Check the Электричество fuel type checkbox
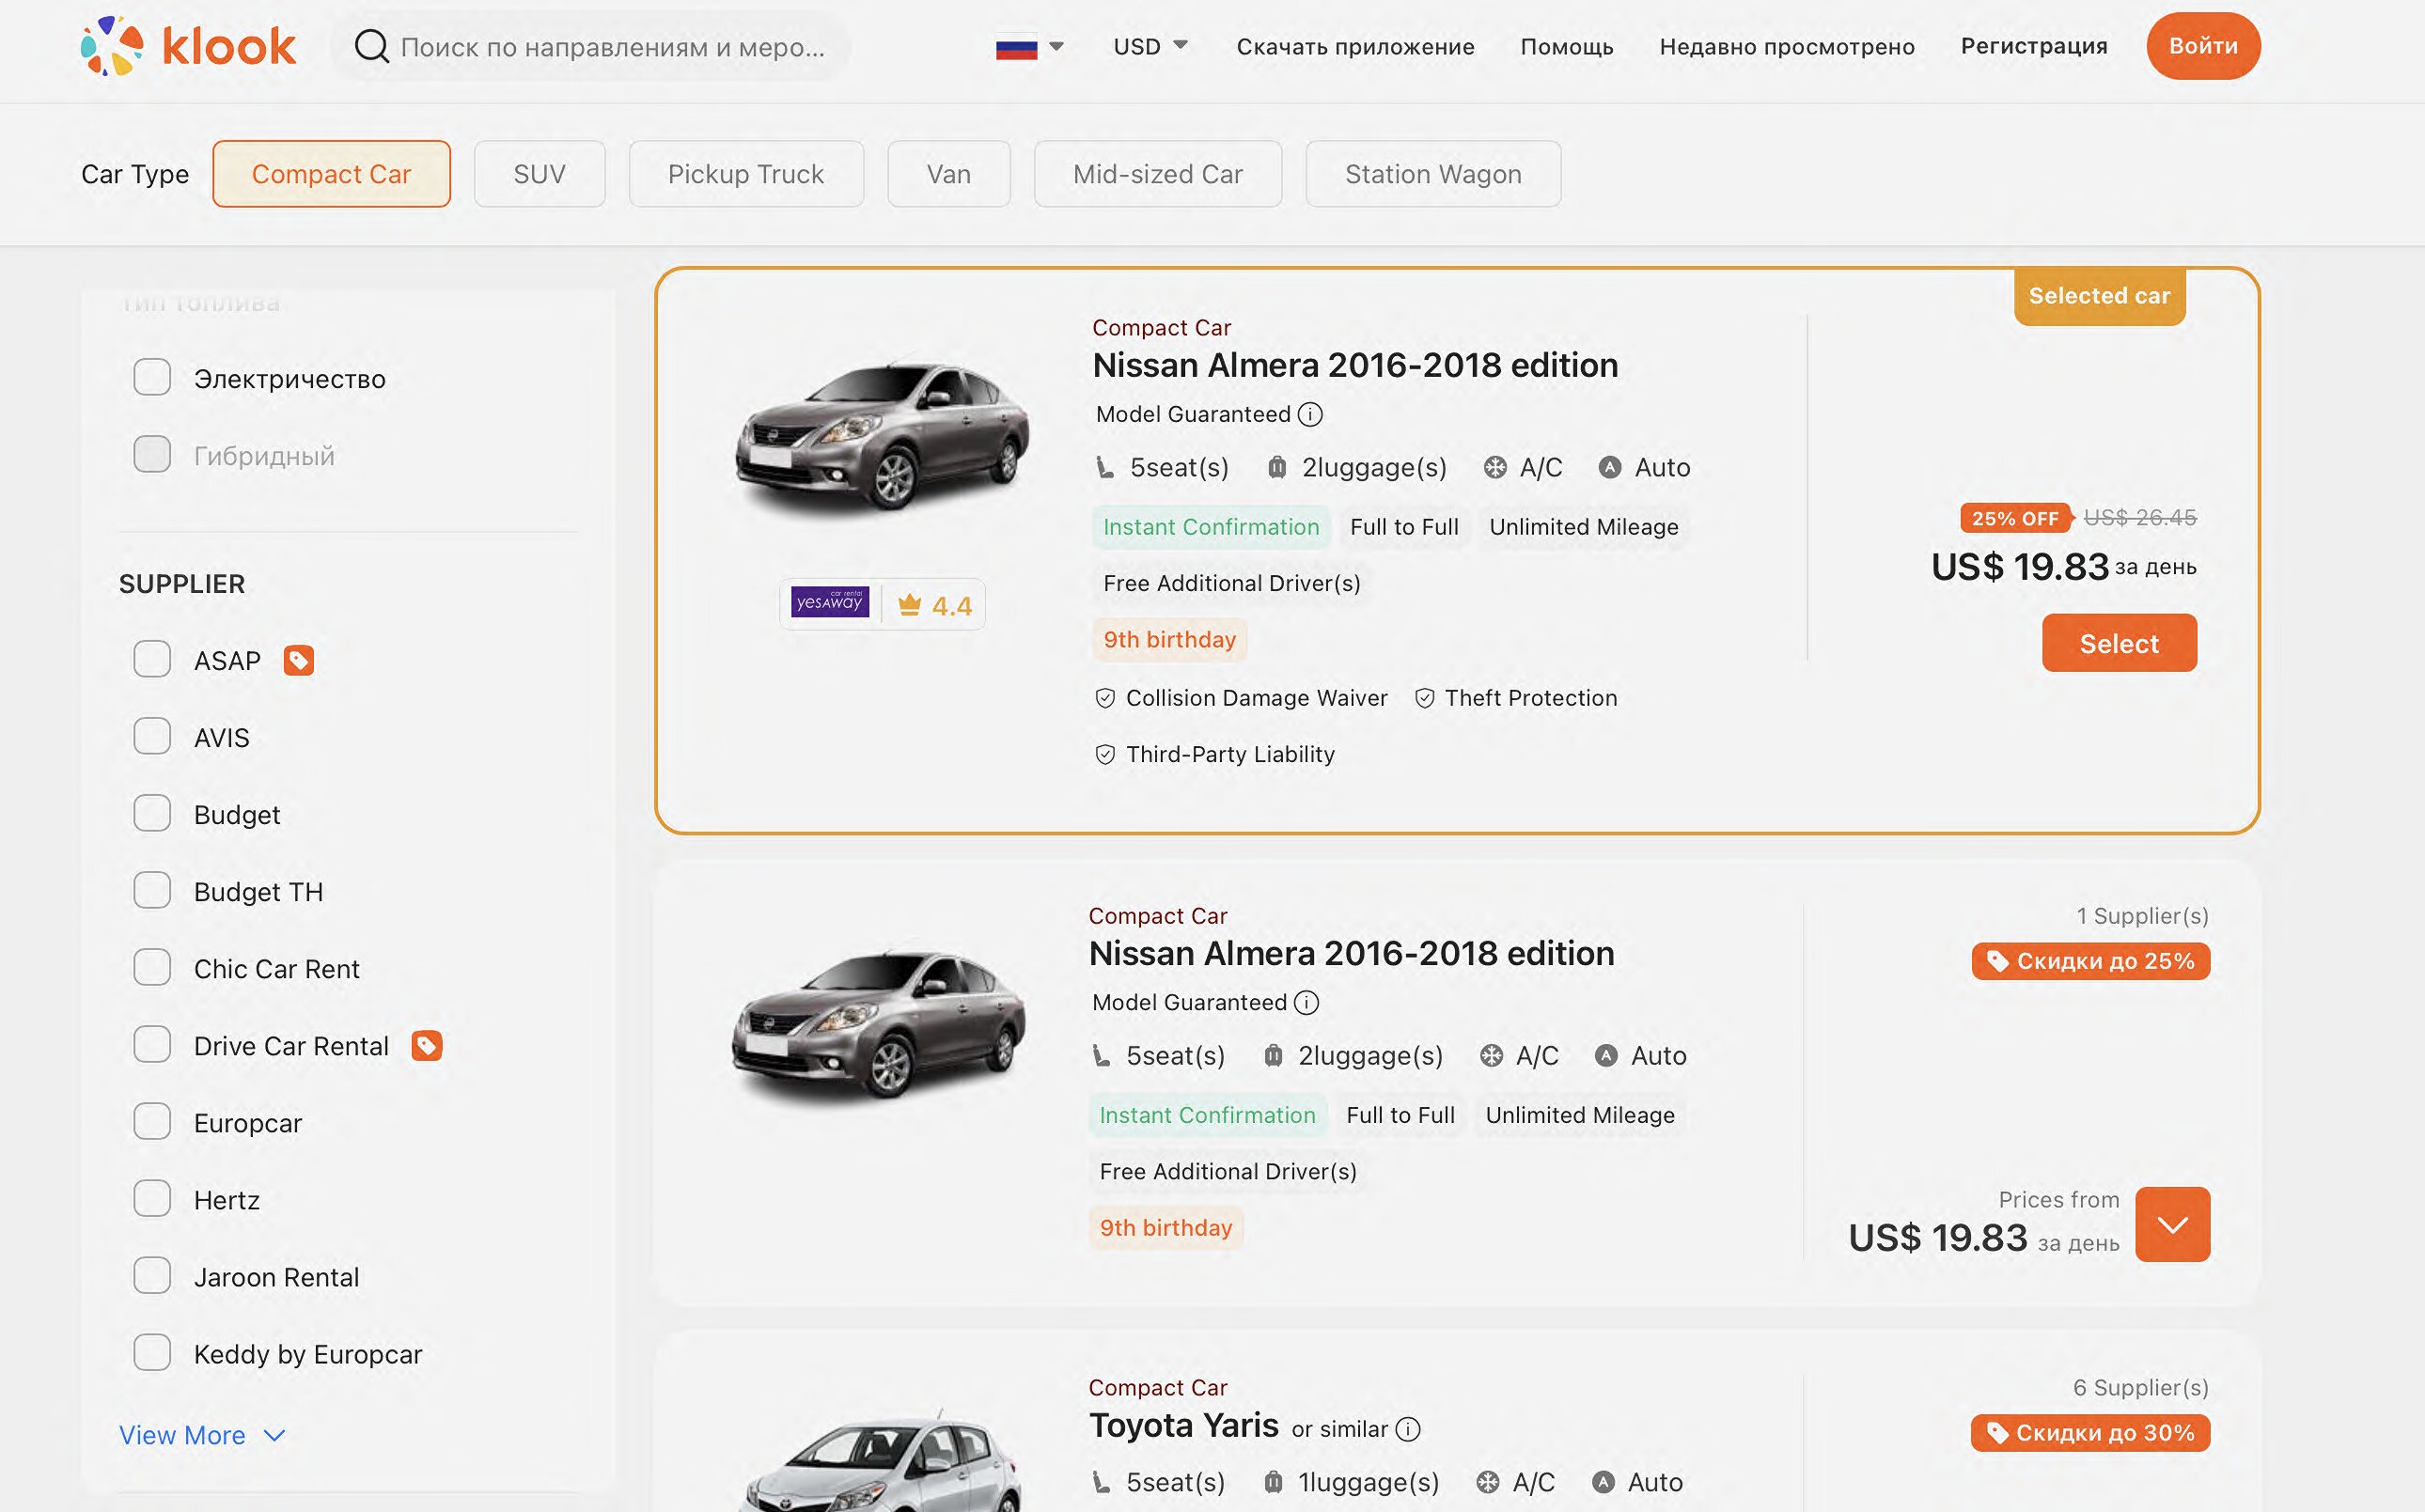Screen dimensions: 2425x1512 [x=152, y=378]
